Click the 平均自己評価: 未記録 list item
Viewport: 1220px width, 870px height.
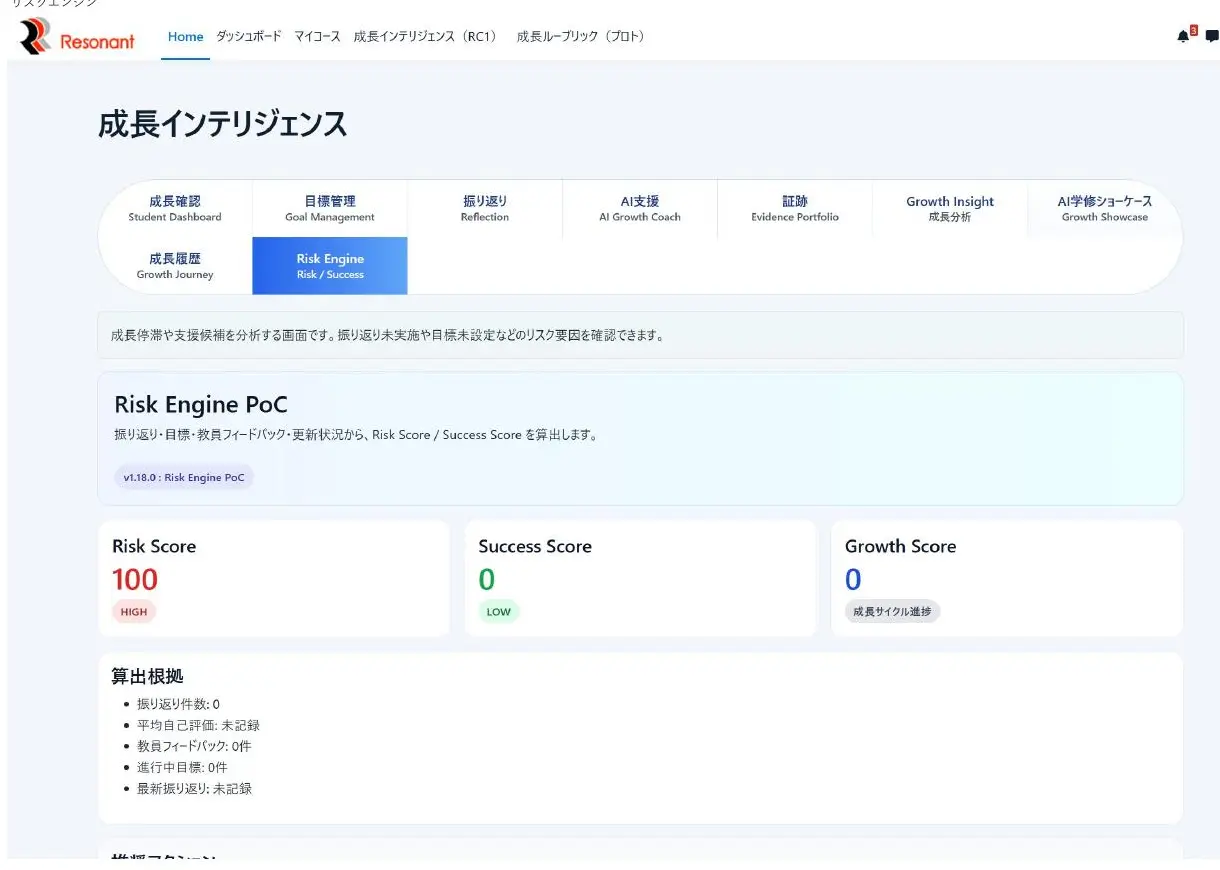(198, 725)
